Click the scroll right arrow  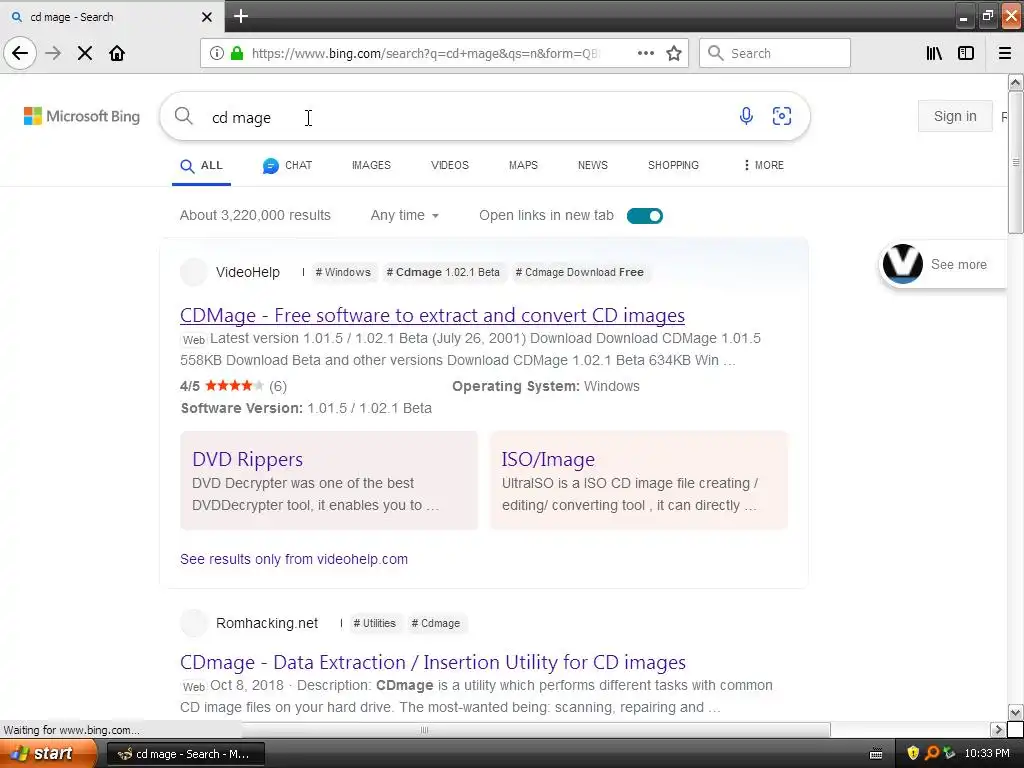click(x=998, y=729)
